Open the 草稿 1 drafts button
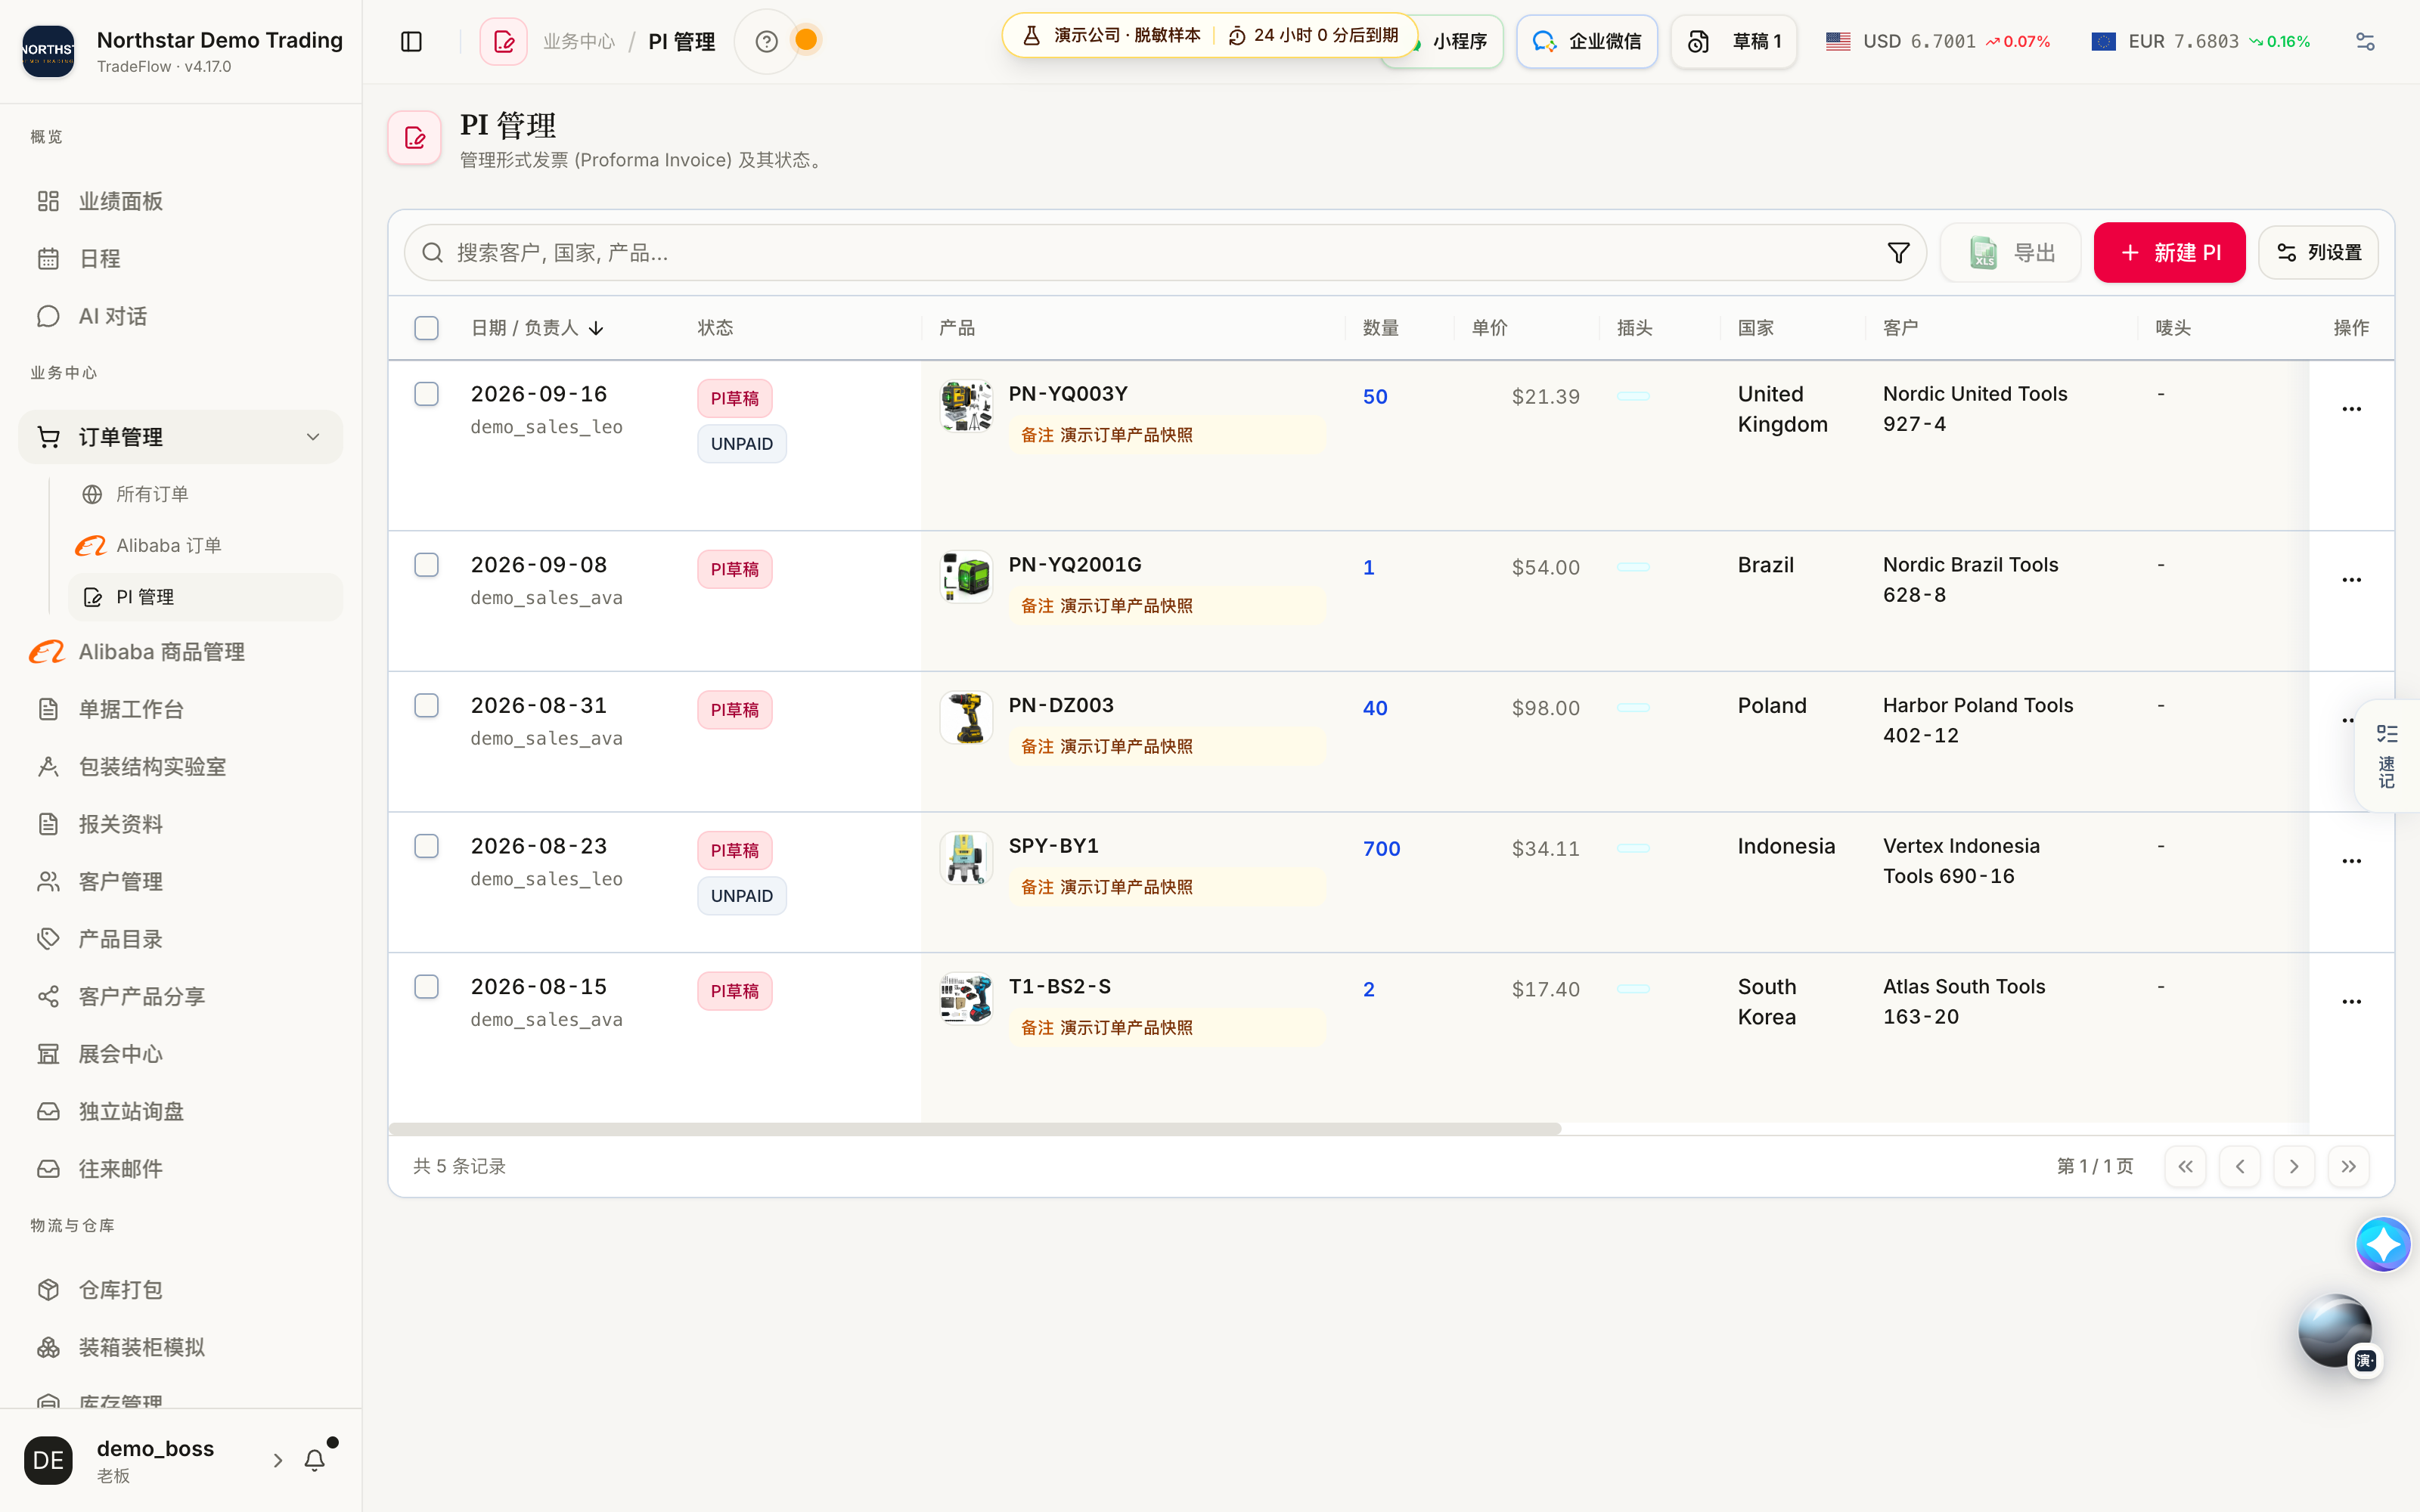The width and height of the screenshot is (2420, 1512). 1733,41
